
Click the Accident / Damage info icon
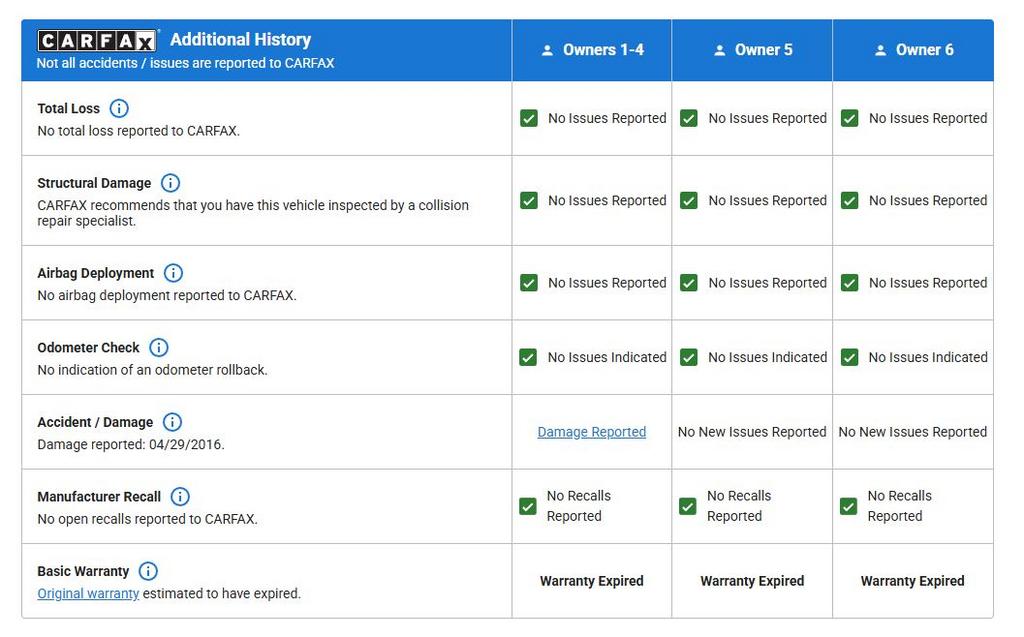point(172,422)
